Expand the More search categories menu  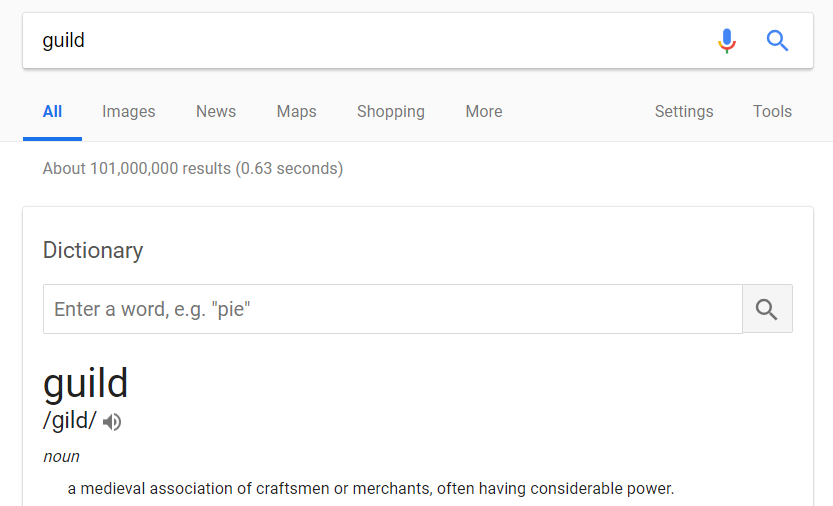[x=484, y=112]
